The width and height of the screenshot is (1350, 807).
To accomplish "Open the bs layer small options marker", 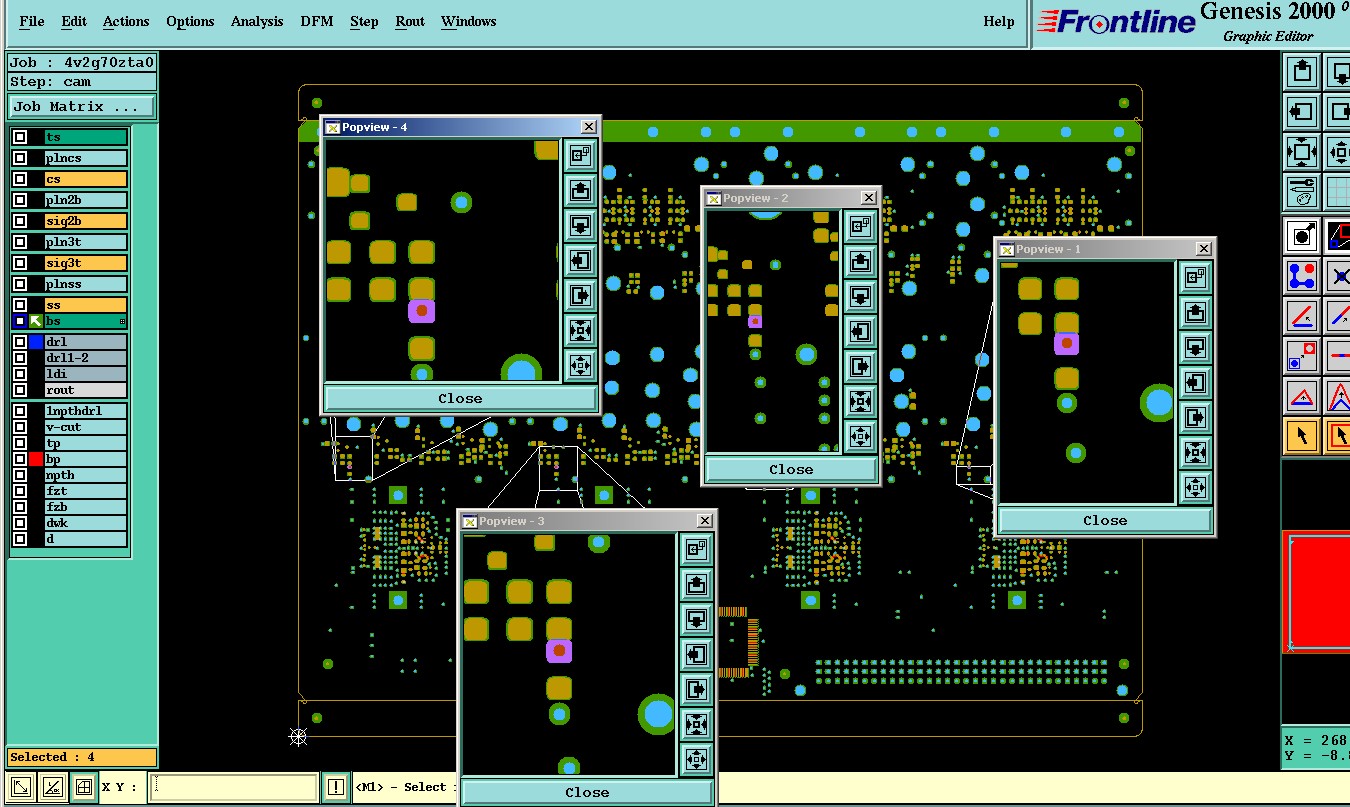I will click(123, 321).
